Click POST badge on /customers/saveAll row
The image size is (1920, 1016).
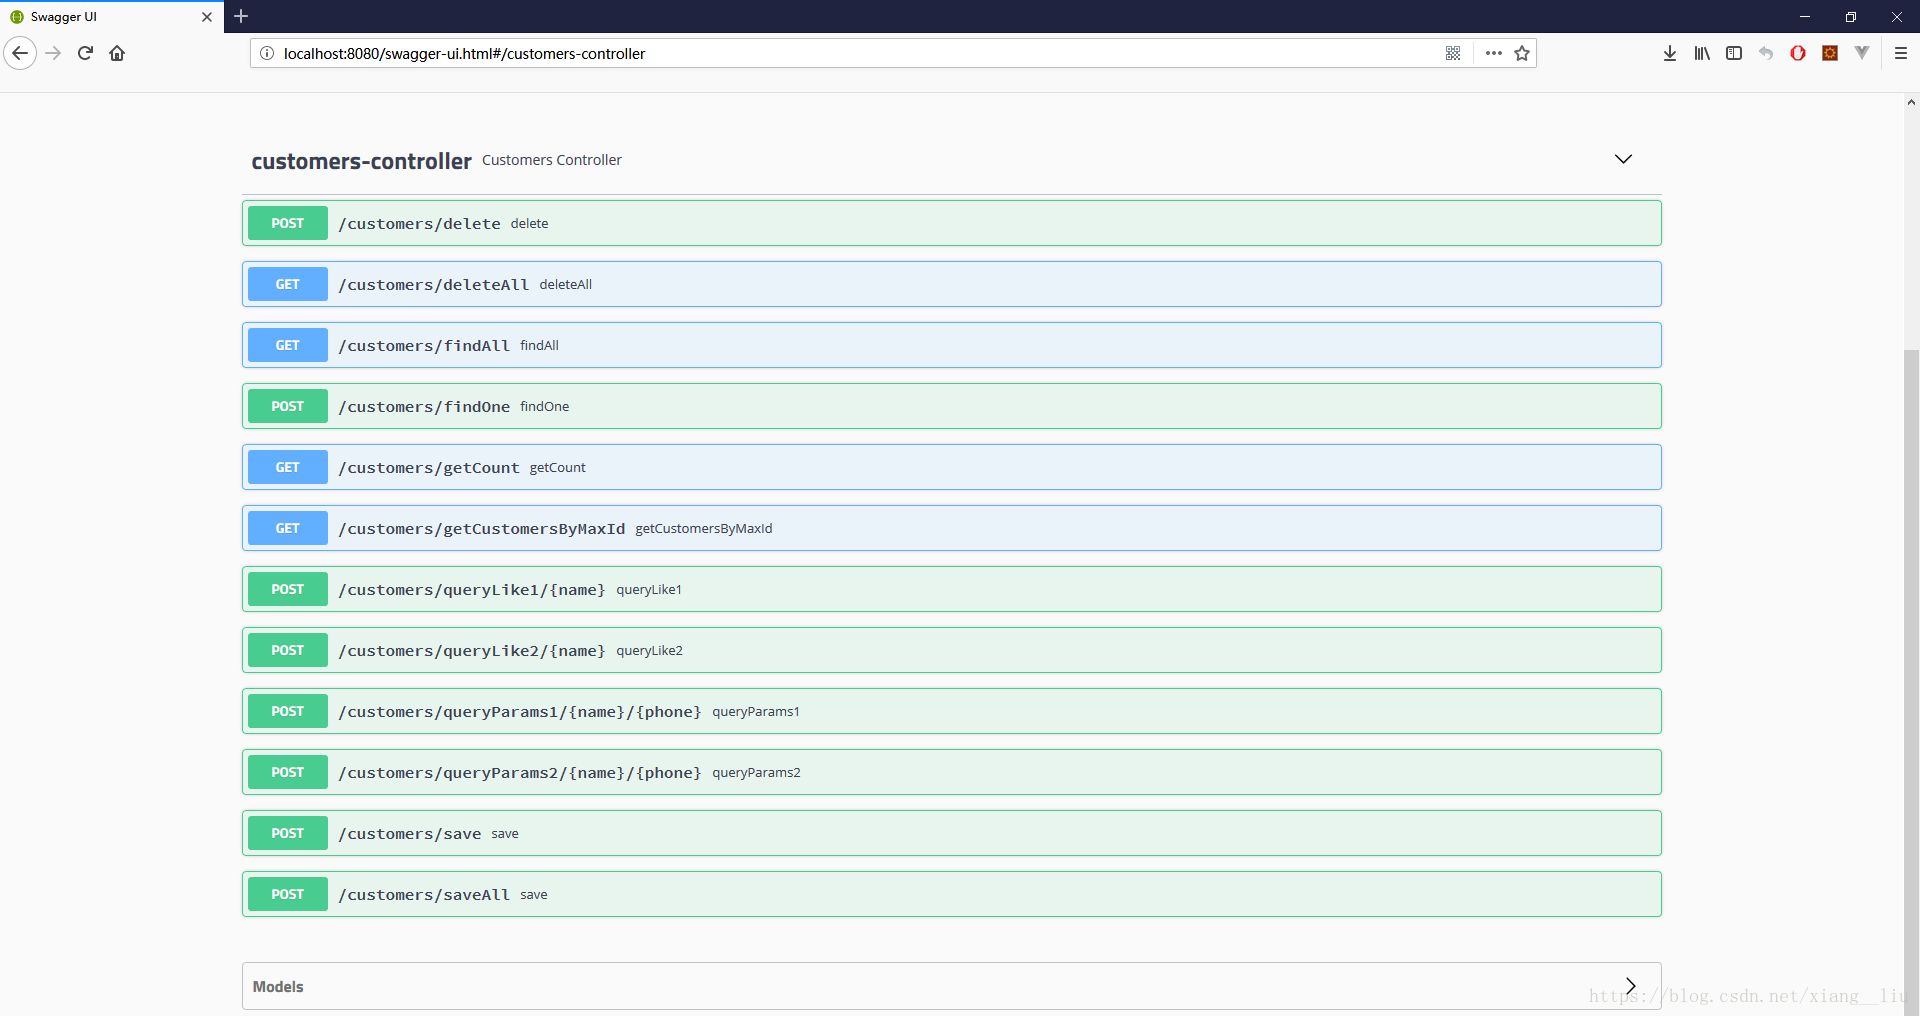pyautogui.click(x=288, y=894)
